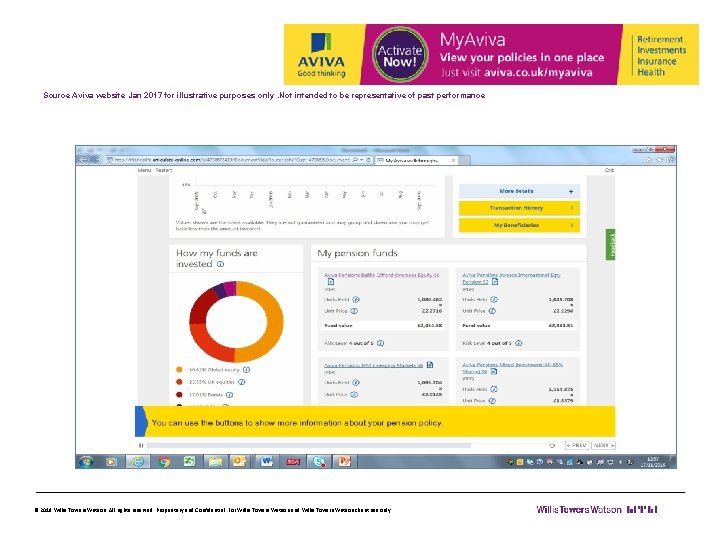Viewport: 720px width, 540px height.
Task: Open Aviva Pensions Emerging Markets fund link
Action: coord(373,366)
